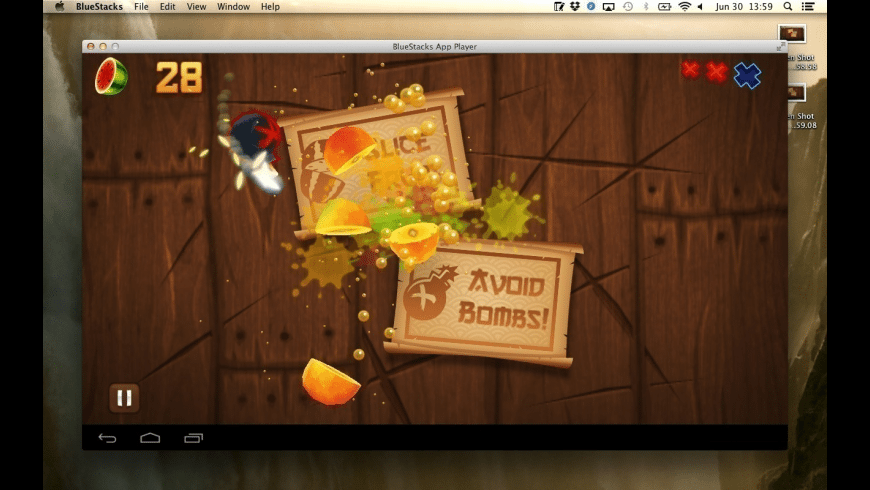Viewport: 870px width, 490px height.
Task: Click the blue X strike marker
Action: coord(747,75)
